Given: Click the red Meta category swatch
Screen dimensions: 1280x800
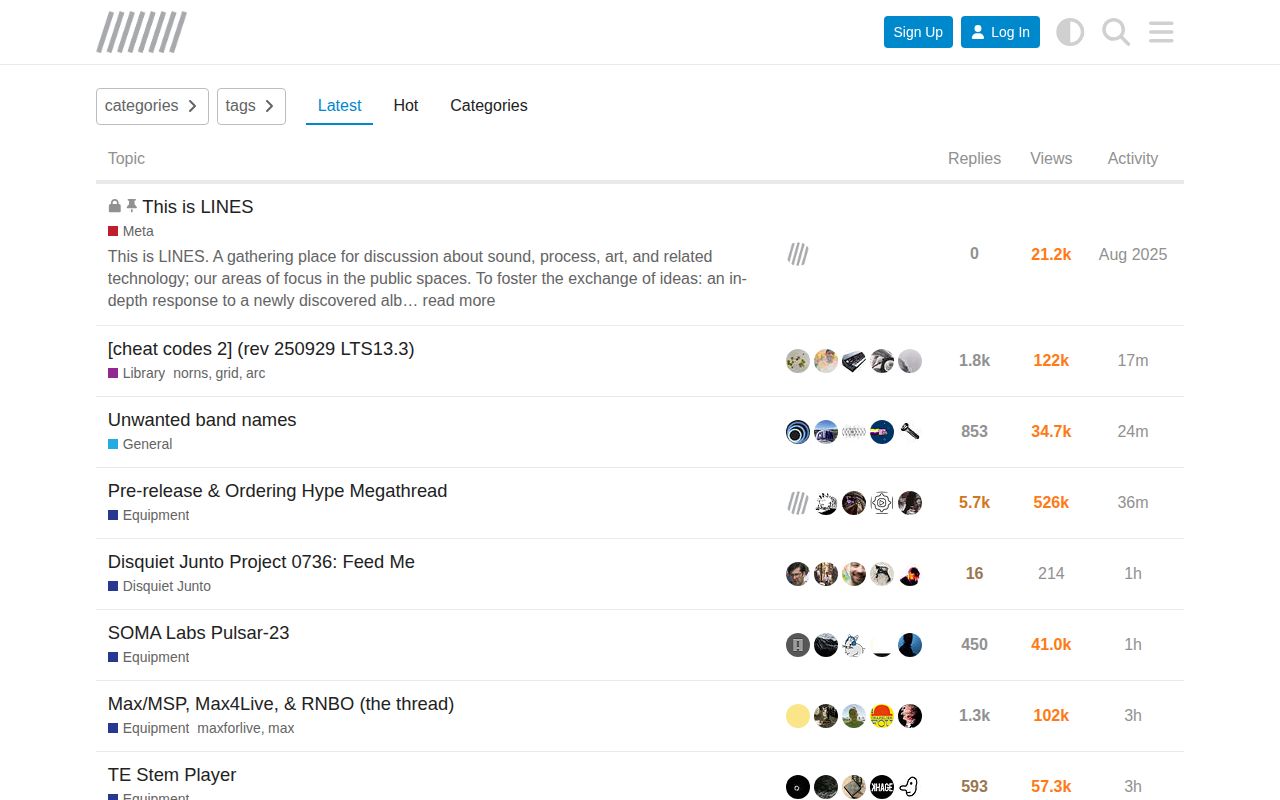Looking at the screenshot, I should 114,232.
